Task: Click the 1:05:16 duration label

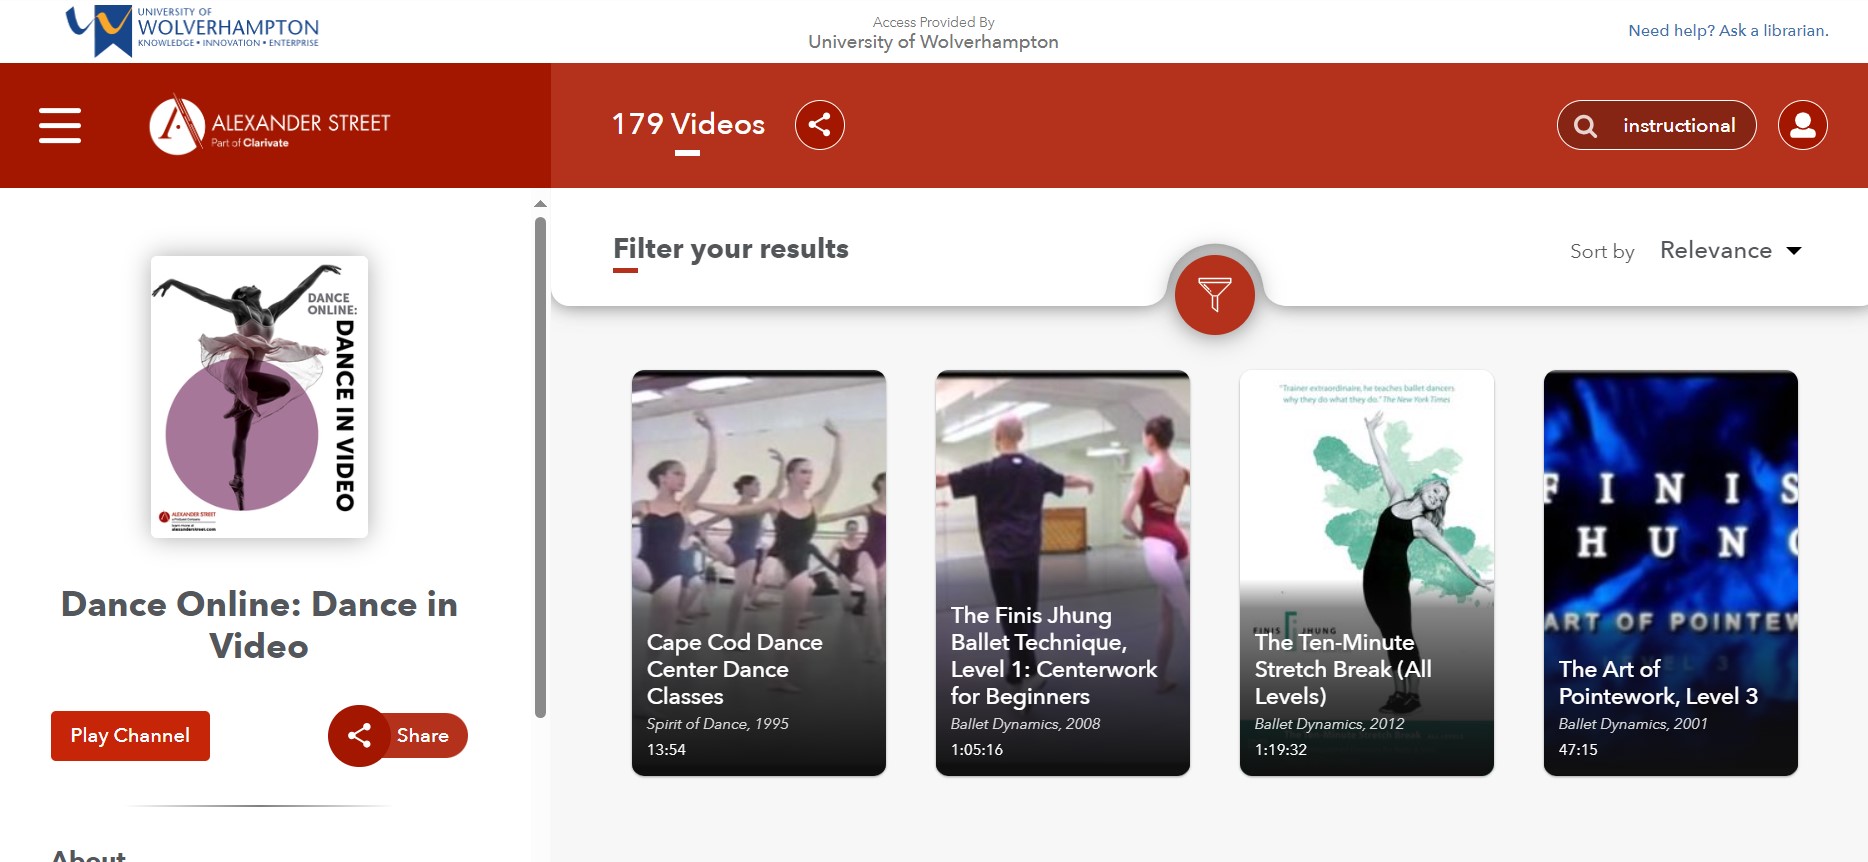Action: click(x=976, y=749)
